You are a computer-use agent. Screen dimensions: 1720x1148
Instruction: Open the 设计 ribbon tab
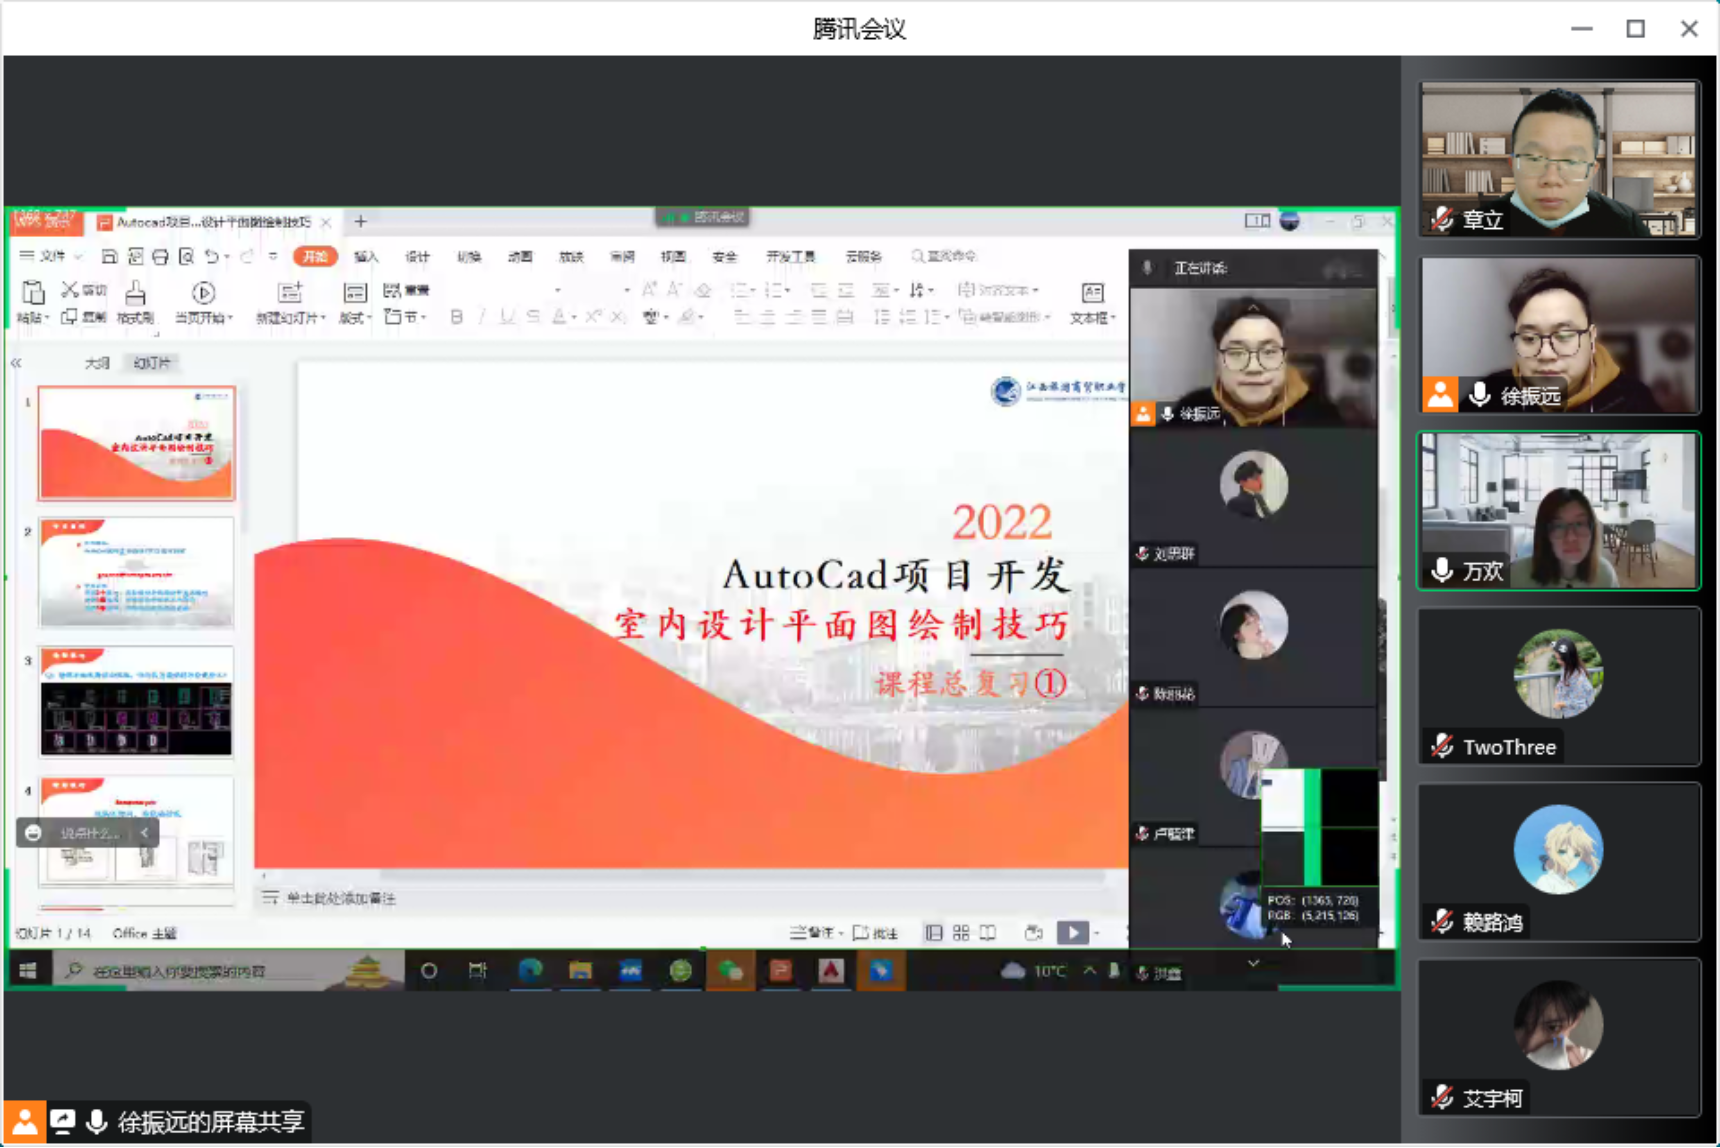pyautogui.click(x=417, y=257)
